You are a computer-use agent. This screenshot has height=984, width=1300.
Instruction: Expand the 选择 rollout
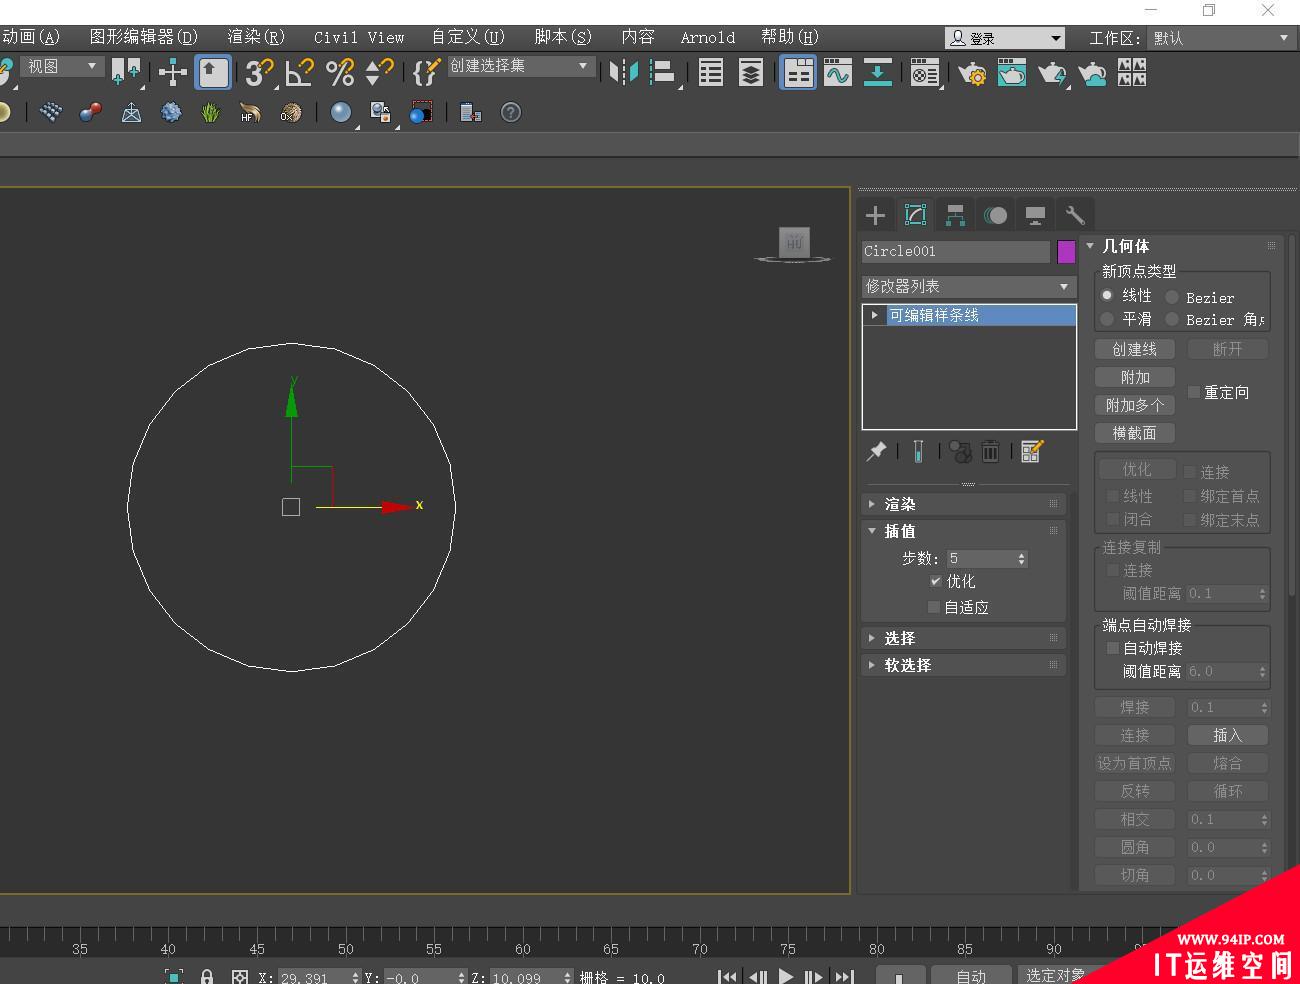(964, 638)
